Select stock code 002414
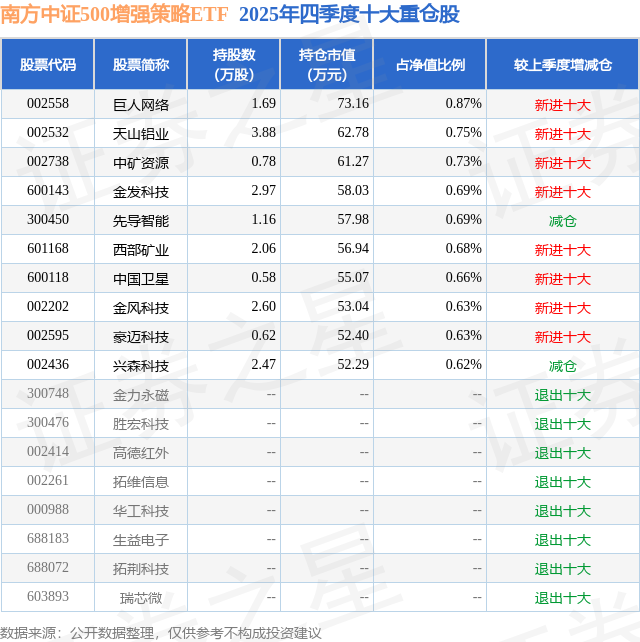 tap(48, 452)
